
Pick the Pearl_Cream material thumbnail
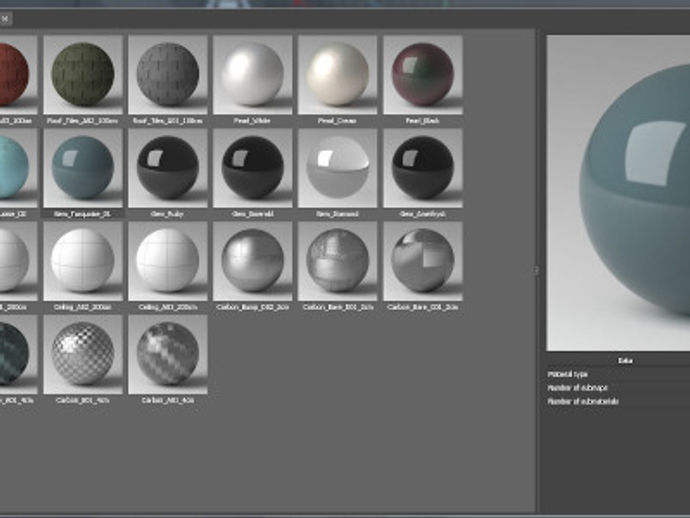[x=338, y=75]
